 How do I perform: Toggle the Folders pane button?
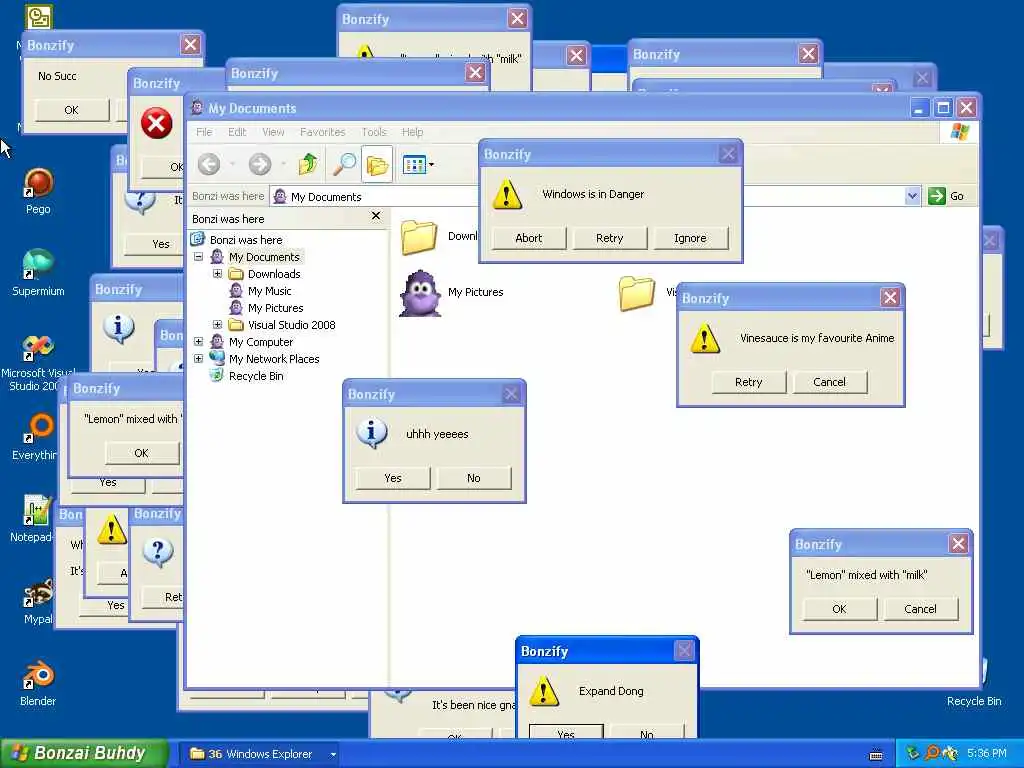tap(377, 164)
